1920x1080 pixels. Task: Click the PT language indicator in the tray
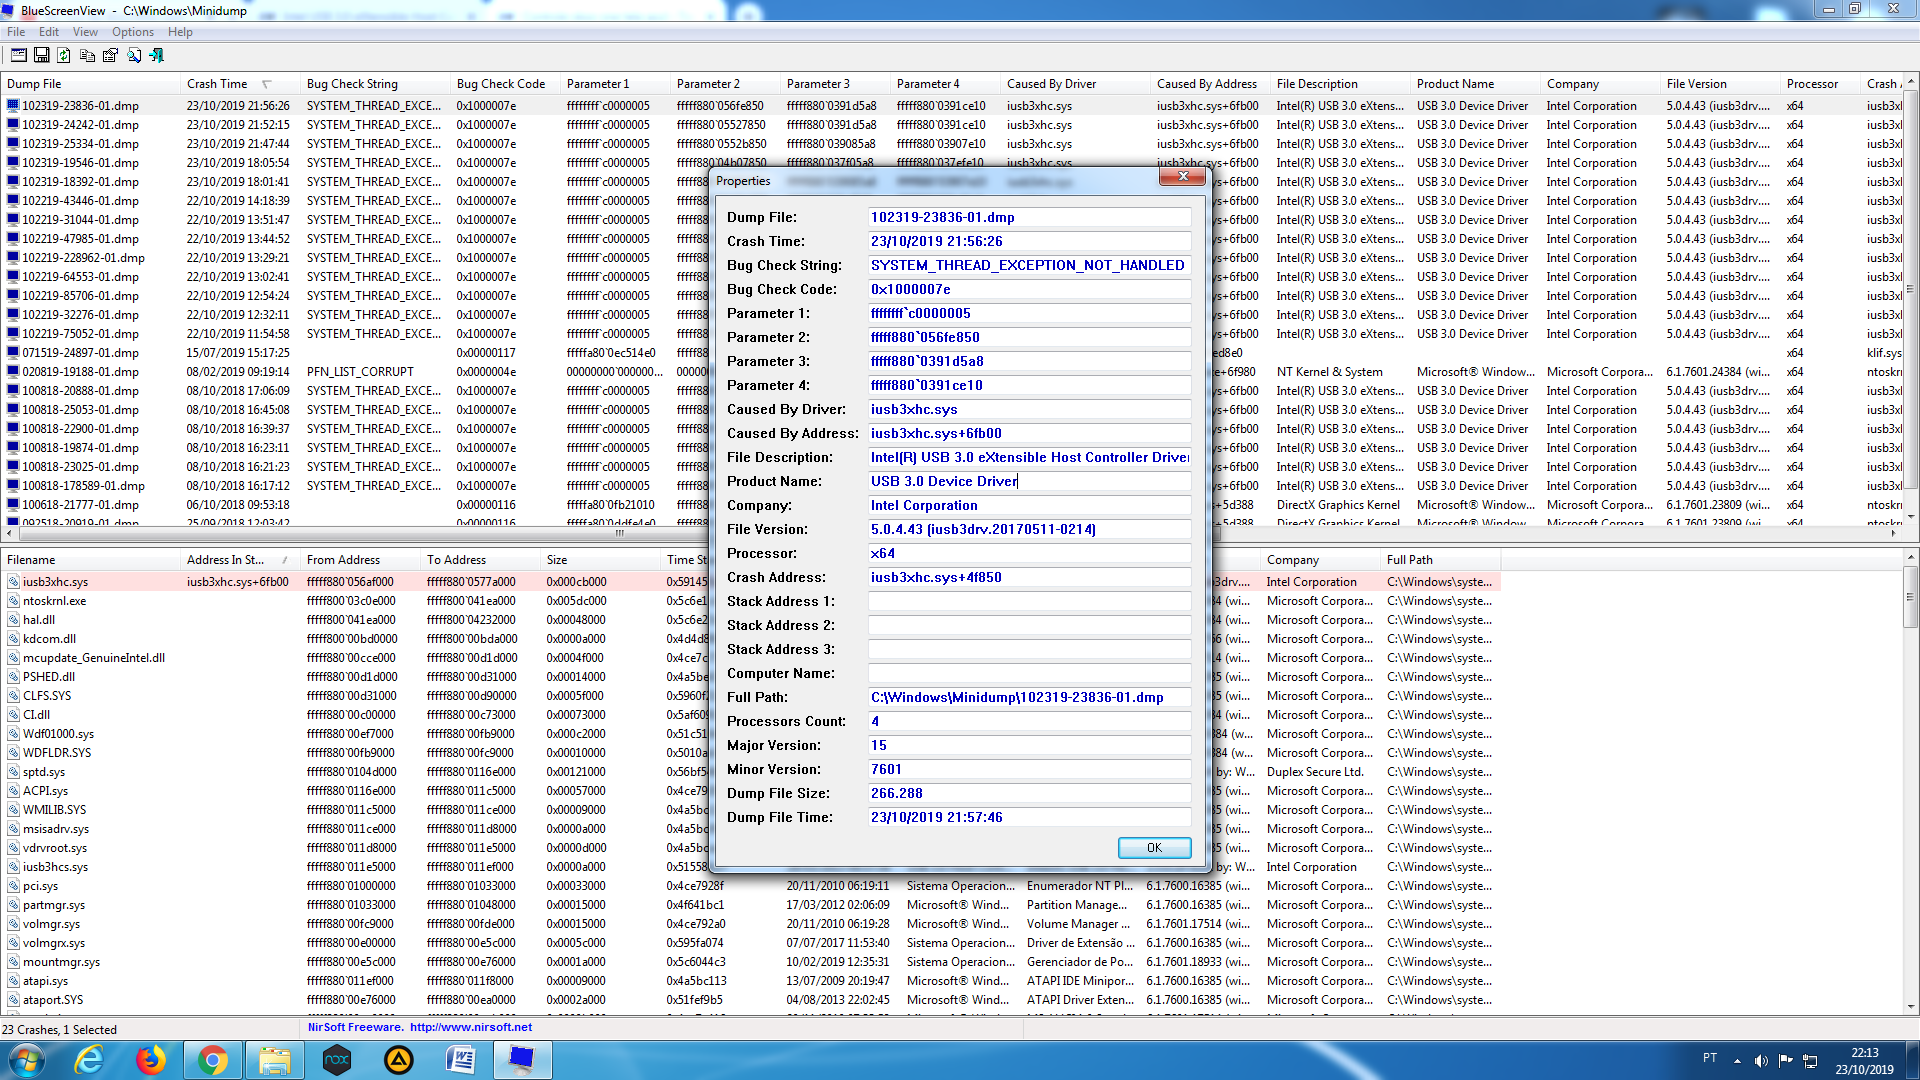coord(1710,1058)
